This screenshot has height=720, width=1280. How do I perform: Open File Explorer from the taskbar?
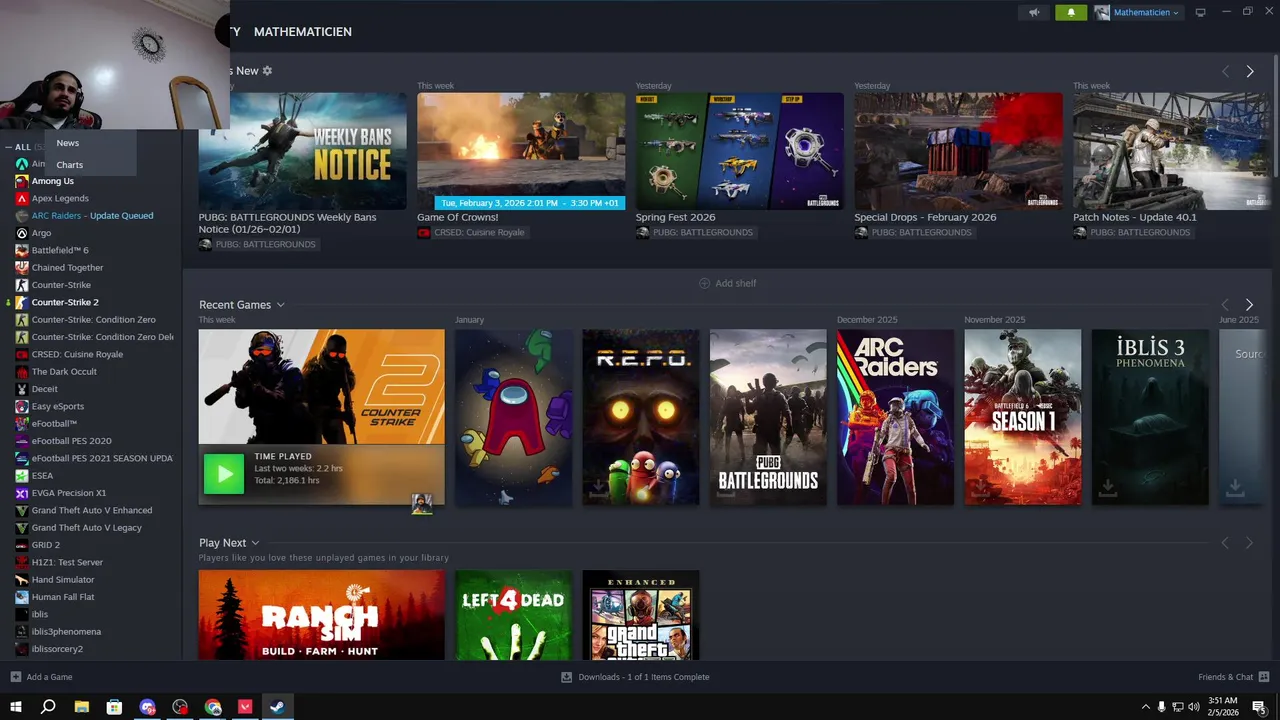[82, 707]
